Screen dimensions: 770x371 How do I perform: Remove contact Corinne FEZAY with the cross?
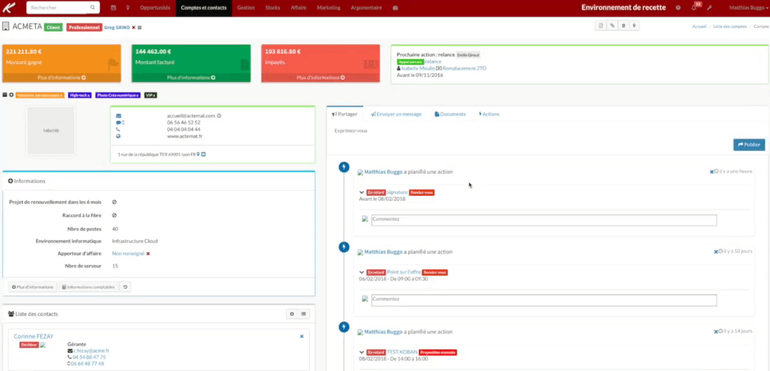coord(302,337)
